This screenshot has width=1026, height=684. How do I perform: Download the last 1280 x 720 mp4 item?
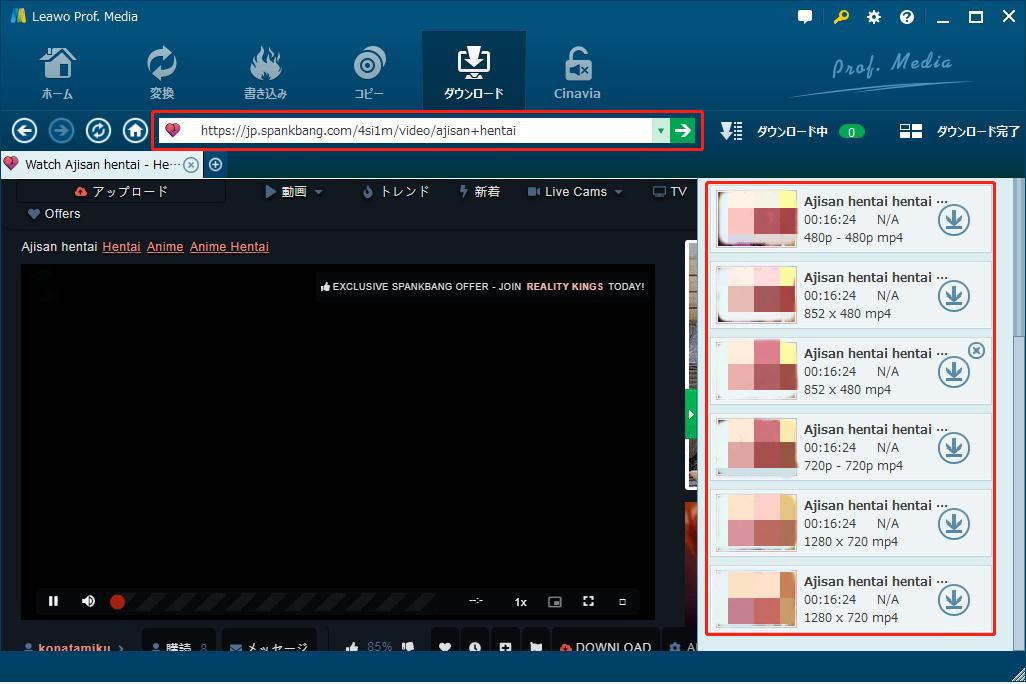click(953, 600)
